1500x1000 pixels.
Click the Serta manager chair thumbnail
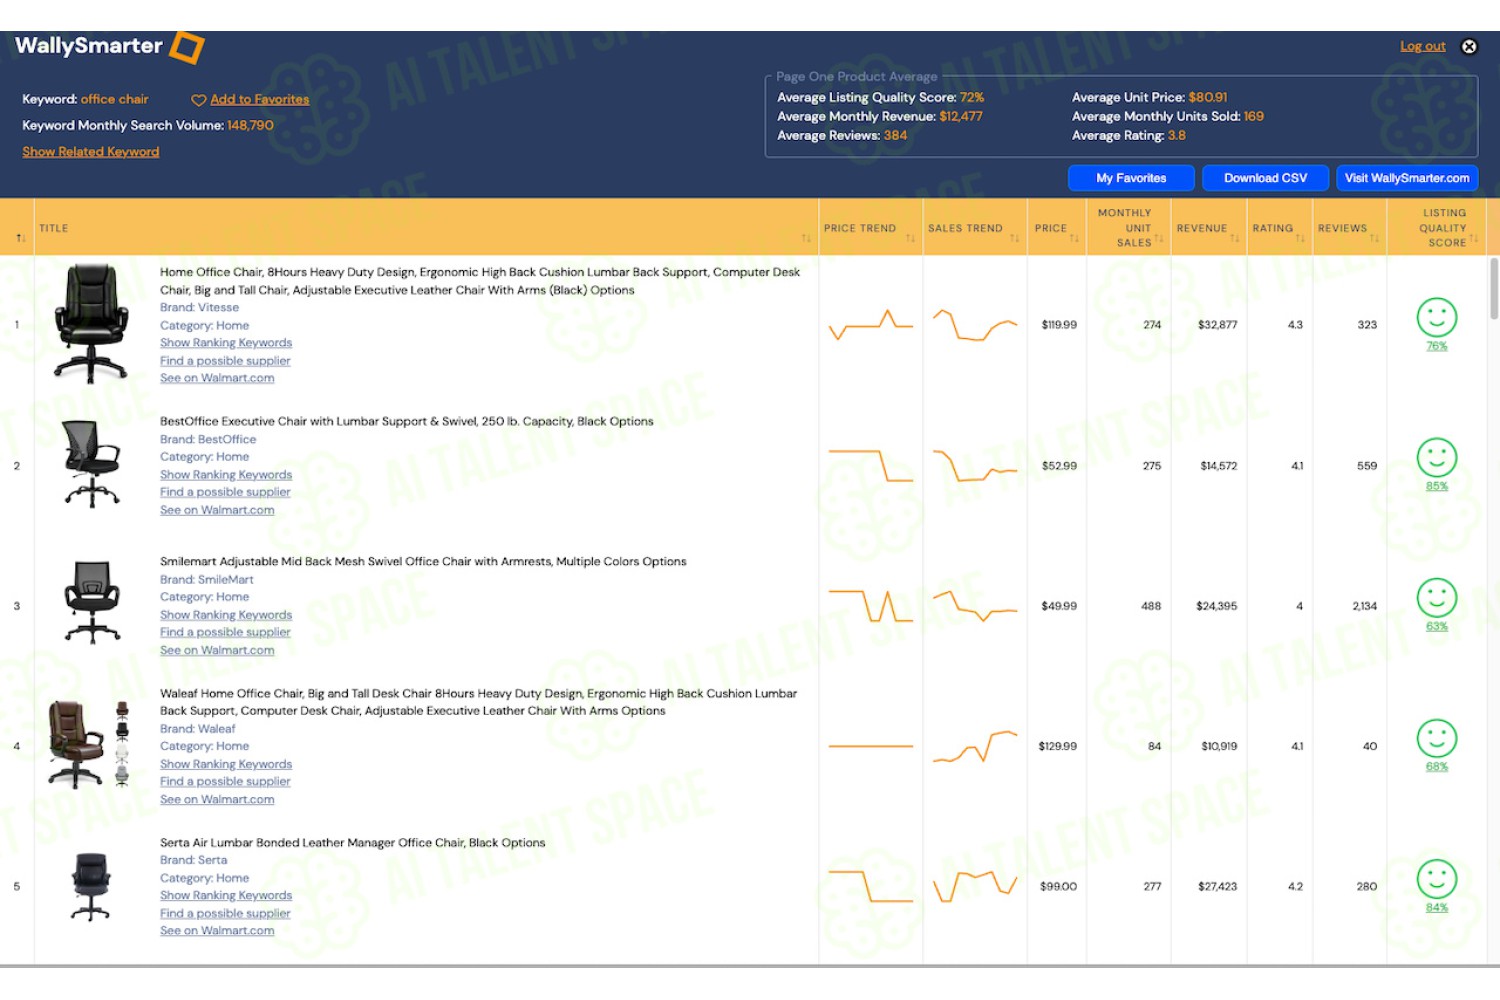pyautogui.click(x=91, y=886)
